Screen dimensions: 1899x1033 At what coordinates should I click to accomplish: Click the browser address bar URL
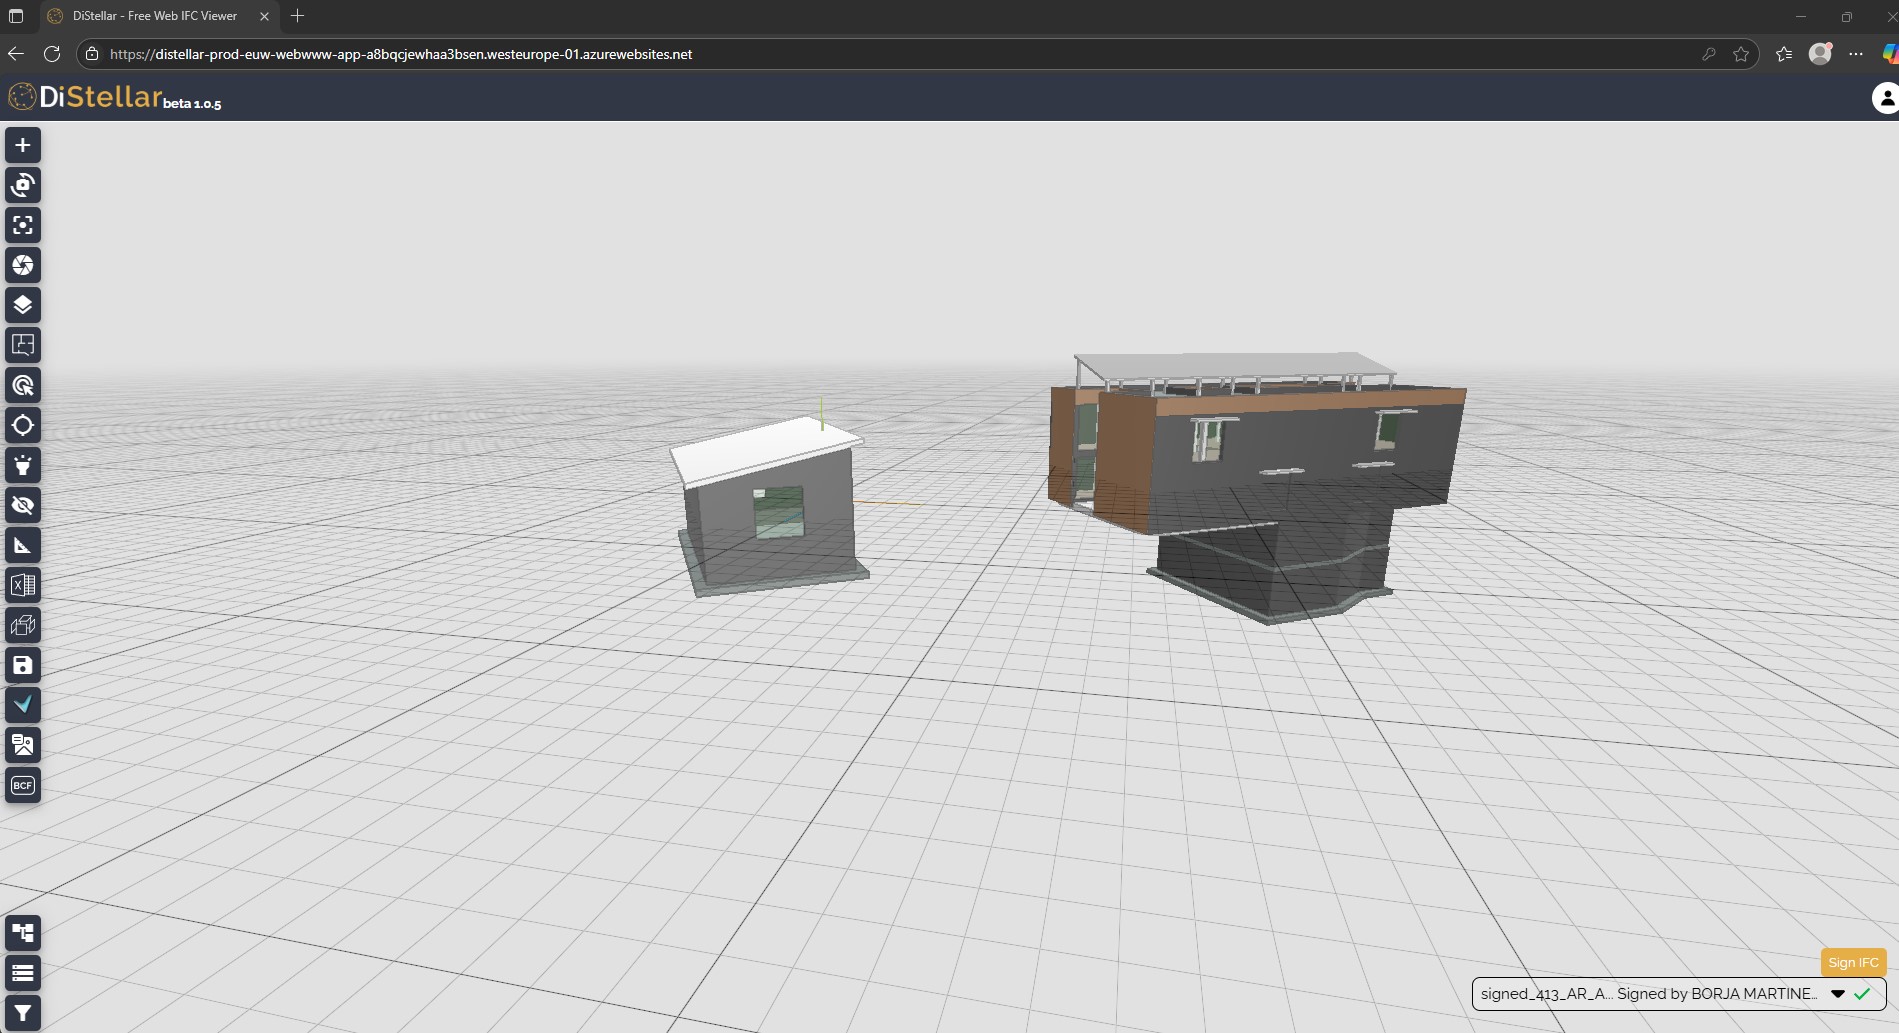400,54
